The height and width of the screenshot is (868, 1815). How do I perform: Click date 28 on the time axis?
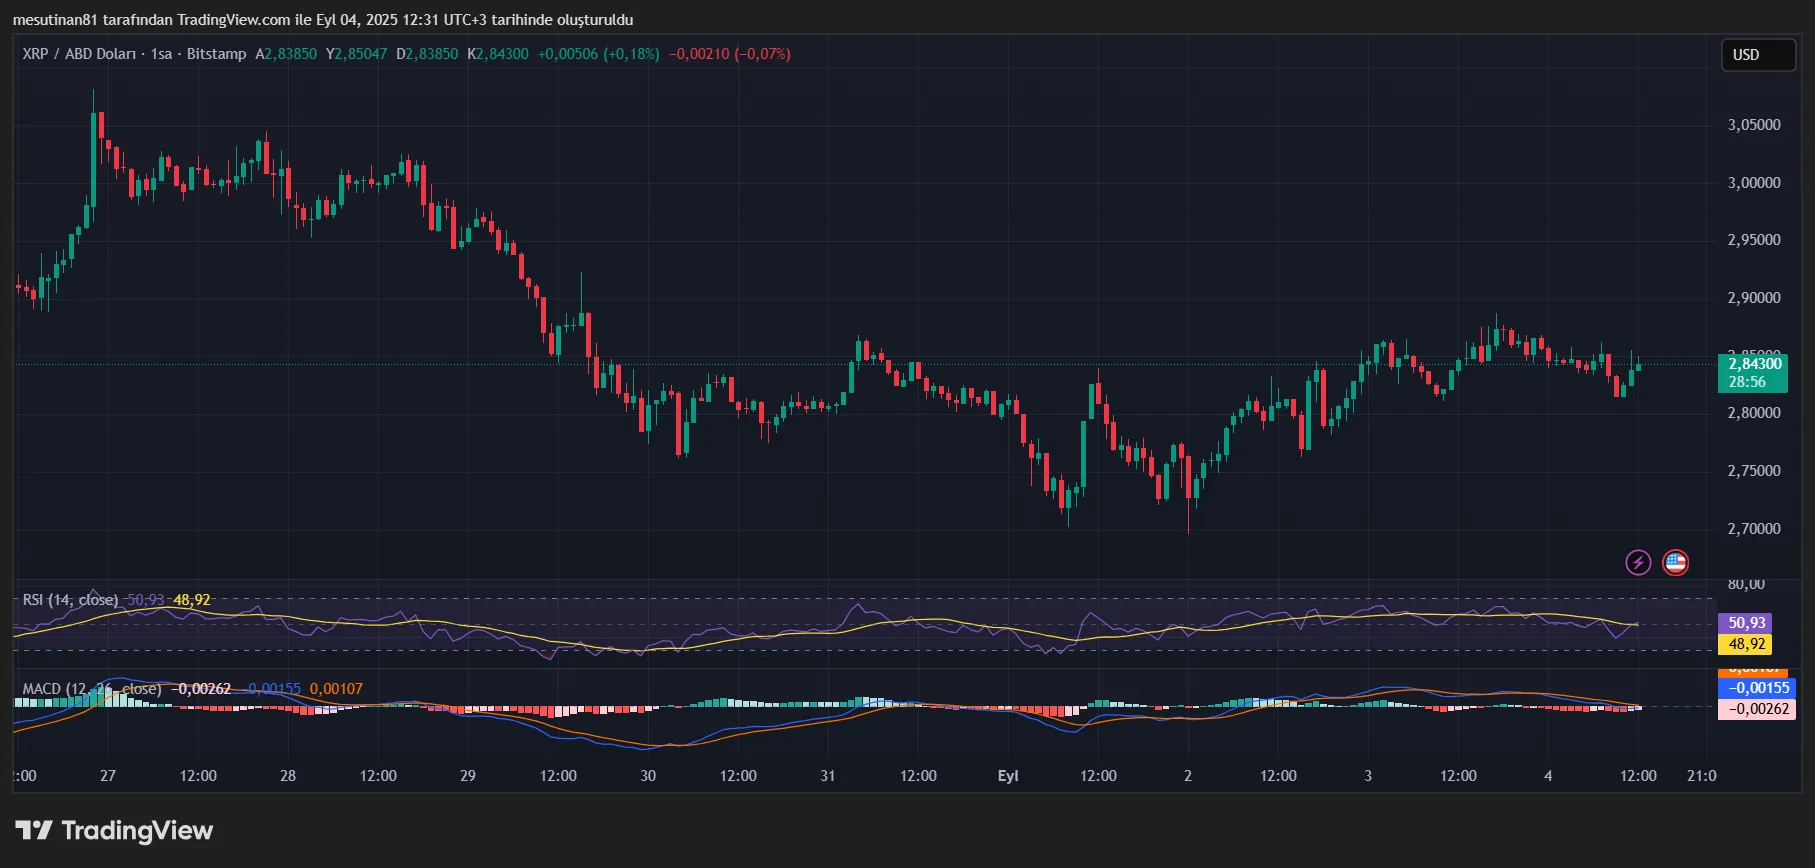coord(288,776)
